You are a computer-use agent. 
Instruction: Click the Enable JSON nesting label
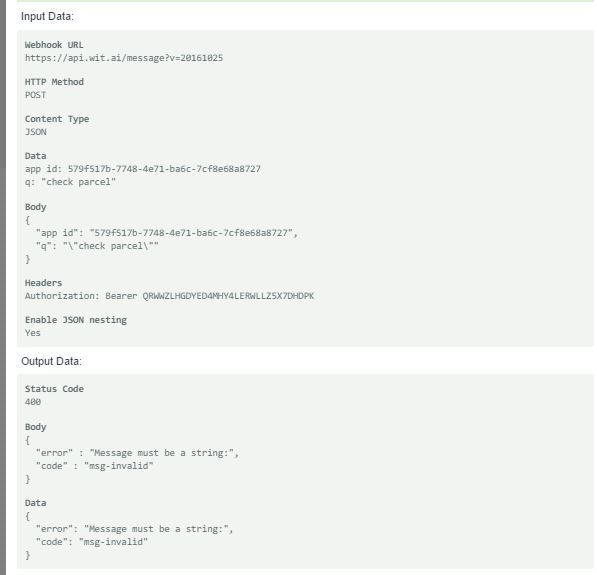tap(76, 320)
